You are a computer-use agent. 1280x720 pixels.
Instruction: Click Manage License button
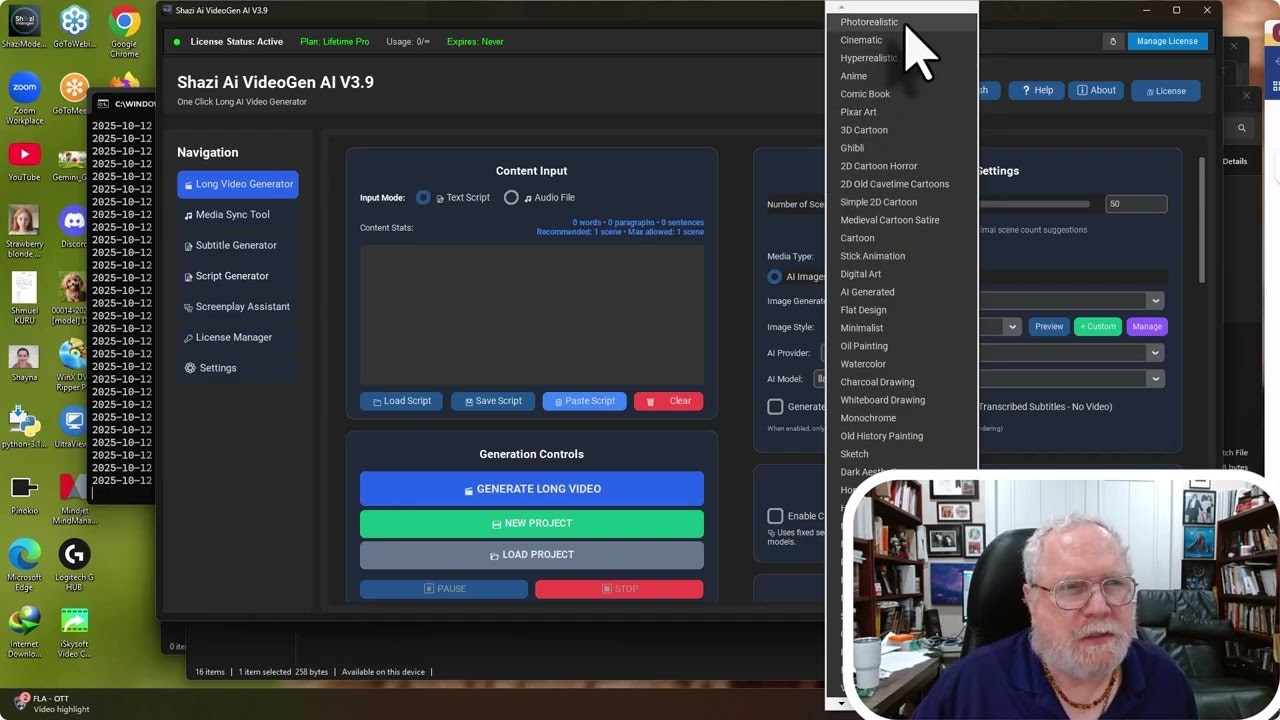click(x=1168, y=41)
